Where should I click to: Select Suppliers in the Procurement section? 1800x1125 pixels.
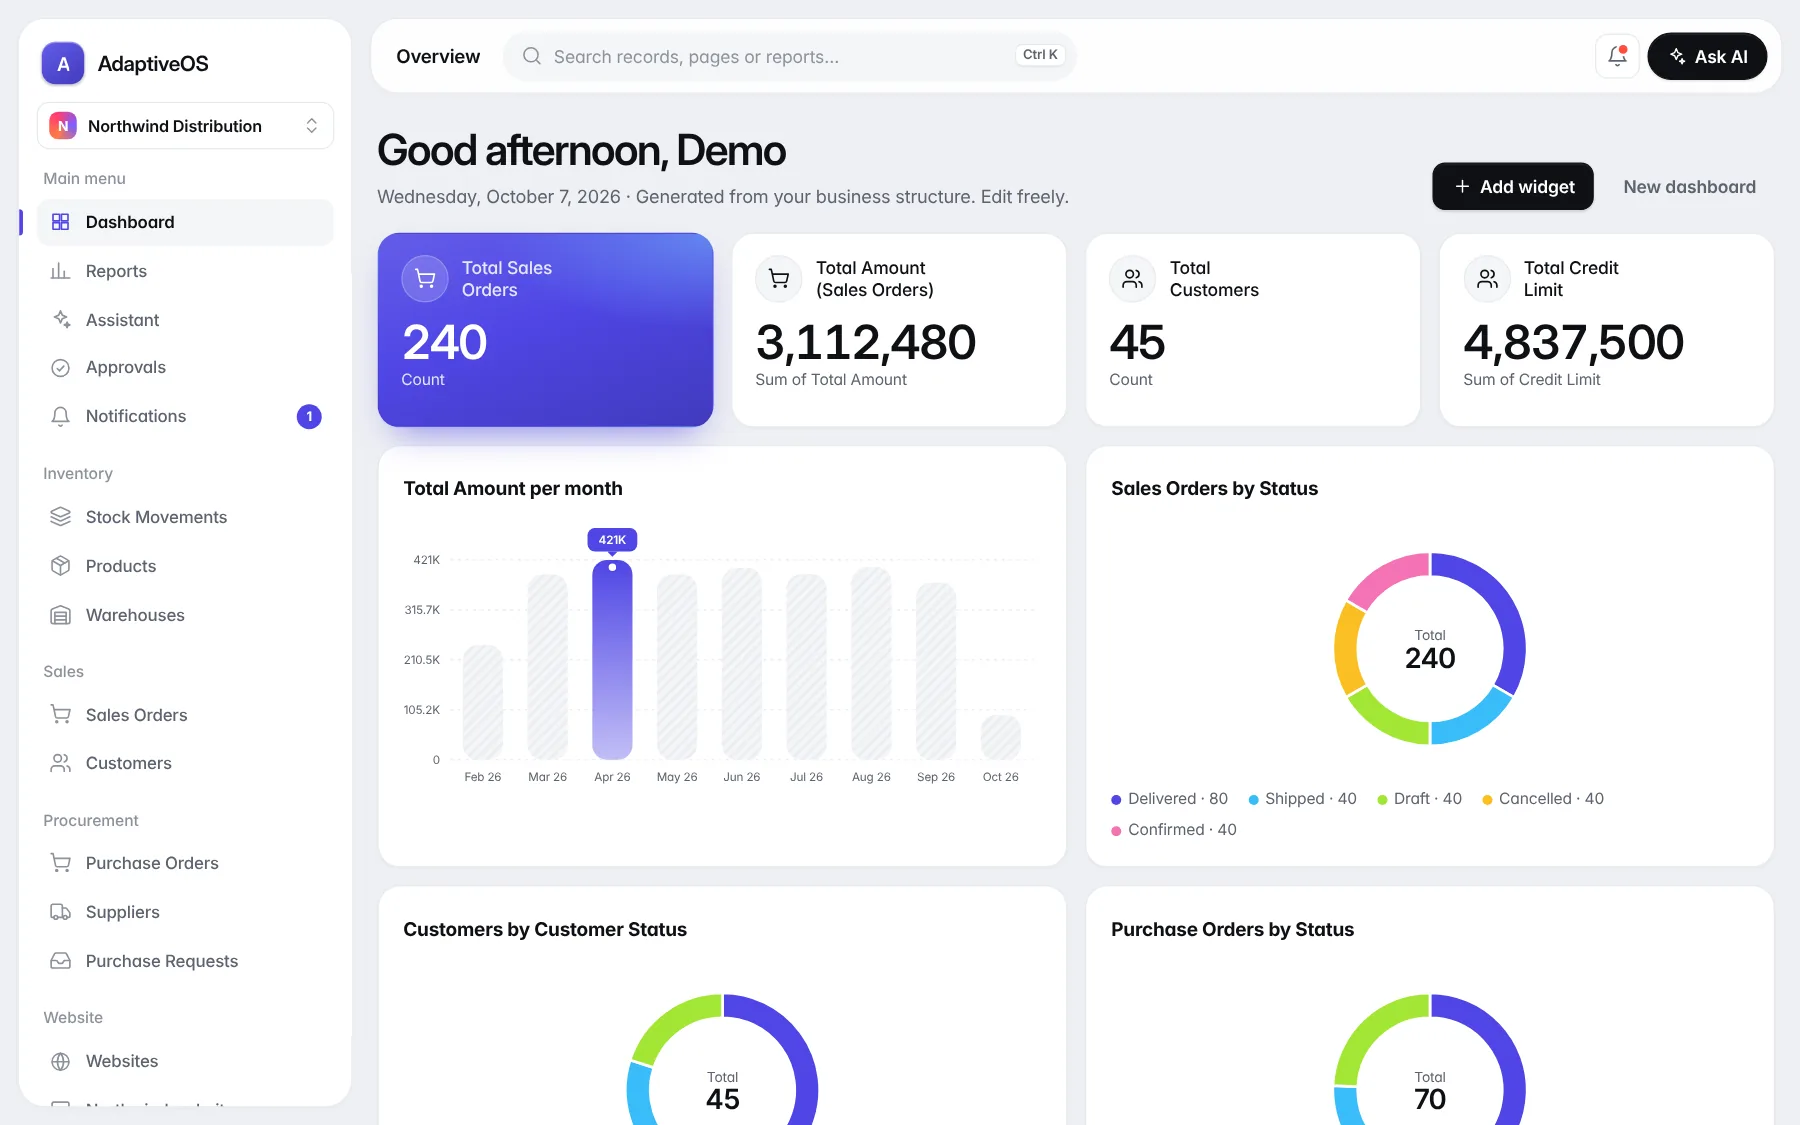tap(185, 912)
